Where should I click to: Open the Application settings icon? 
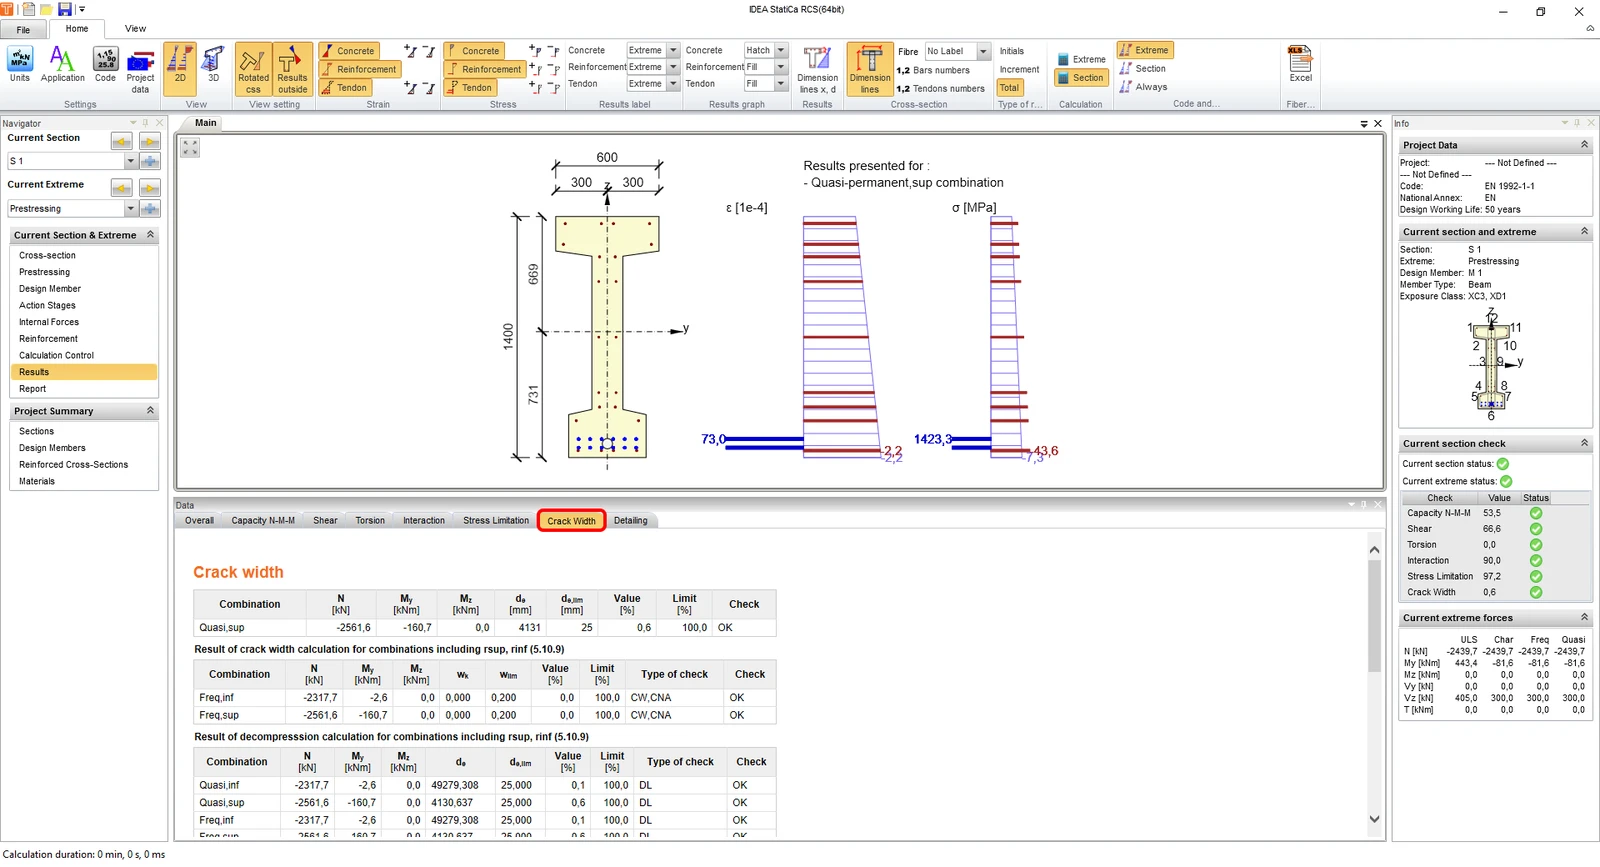62,64
